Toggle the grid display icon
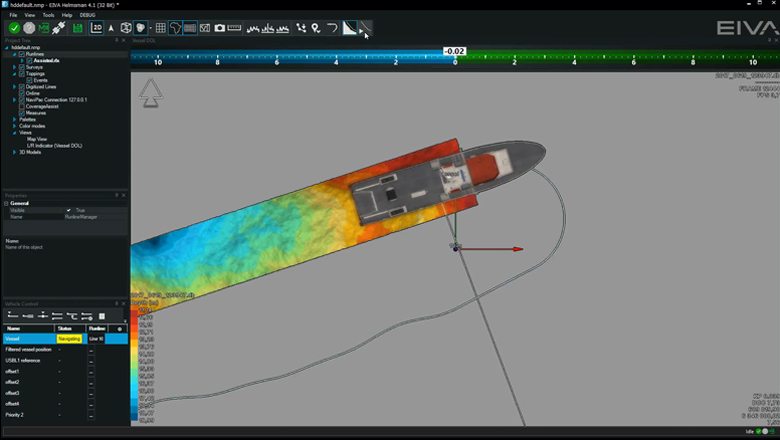The width and height of the screenshot is (780, 440). pos(161,28)
